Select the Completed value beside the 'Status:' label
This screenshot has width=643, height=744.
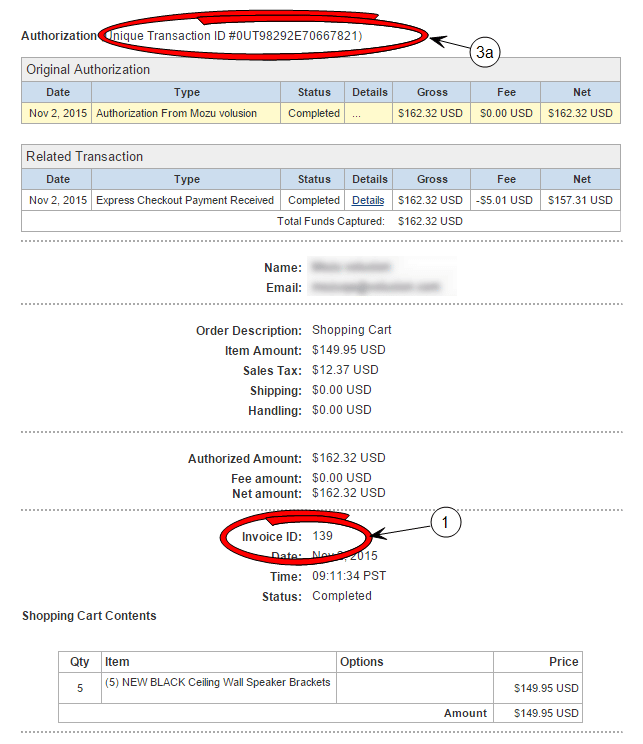click(342, 595)
